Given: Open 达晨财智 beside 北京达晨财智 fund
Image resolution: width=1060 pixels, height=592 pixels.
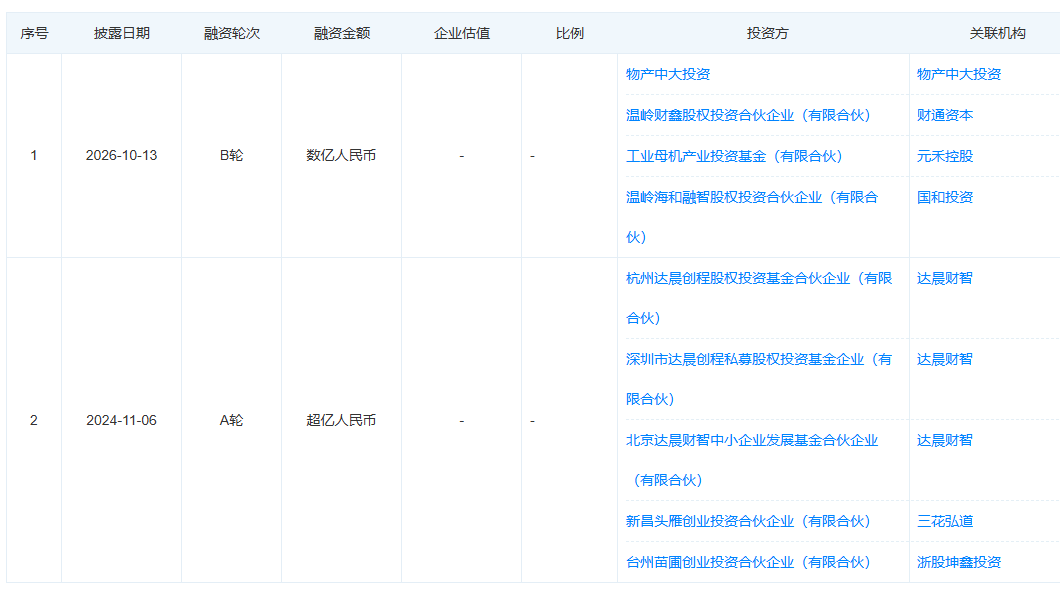Looking at the screenshot, I should click(944, 440).
